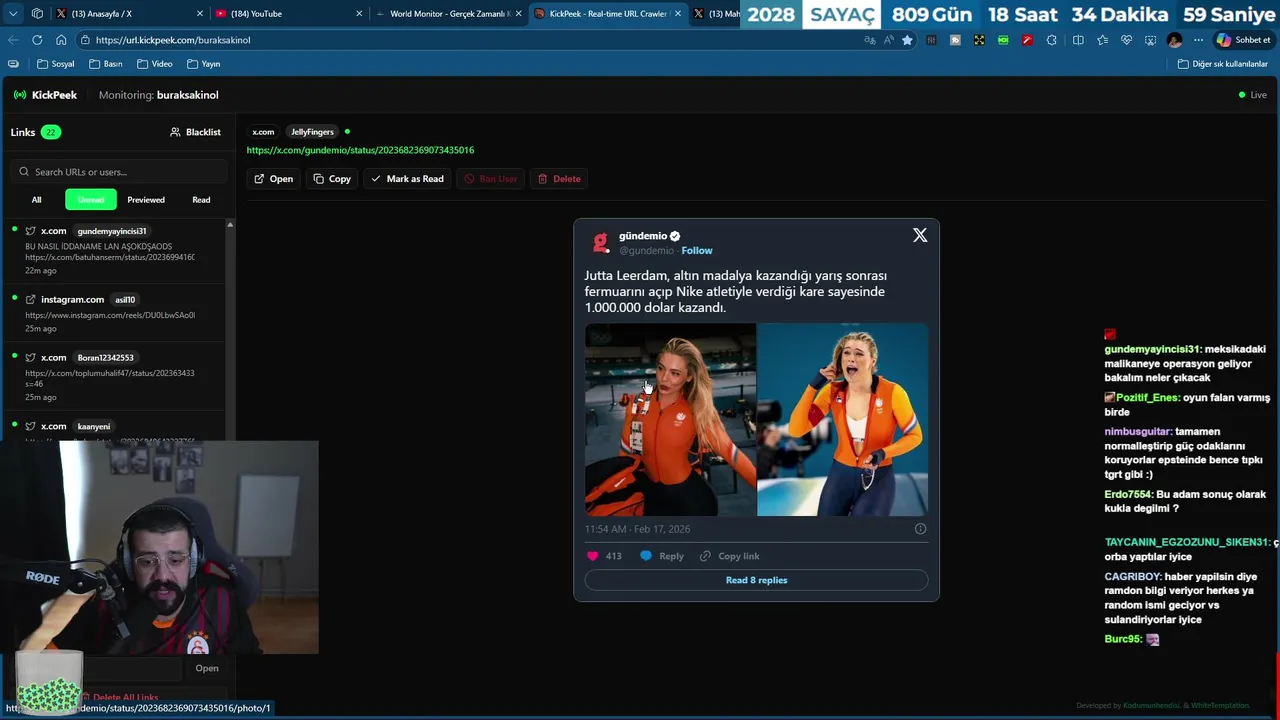Select the All filter tab
The width and height of the screenshot is (1280, 720).
[x=37, y=200]
